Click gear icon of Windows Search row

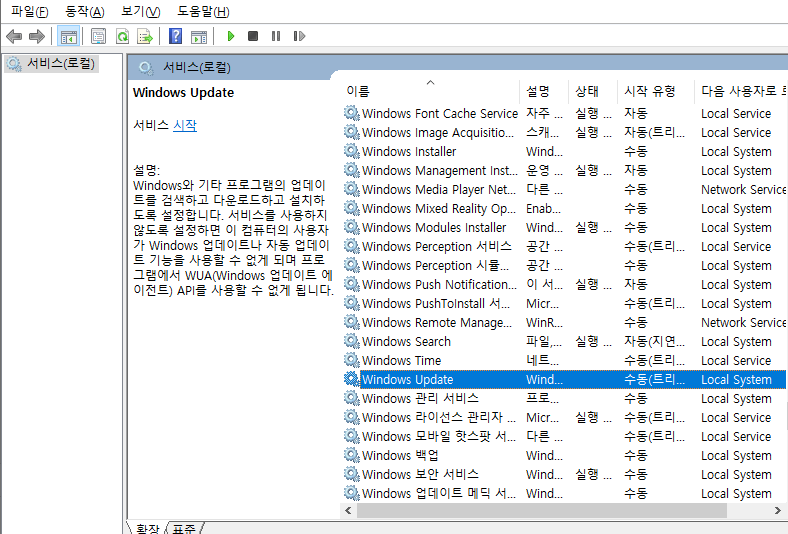(x=352, y=341)
